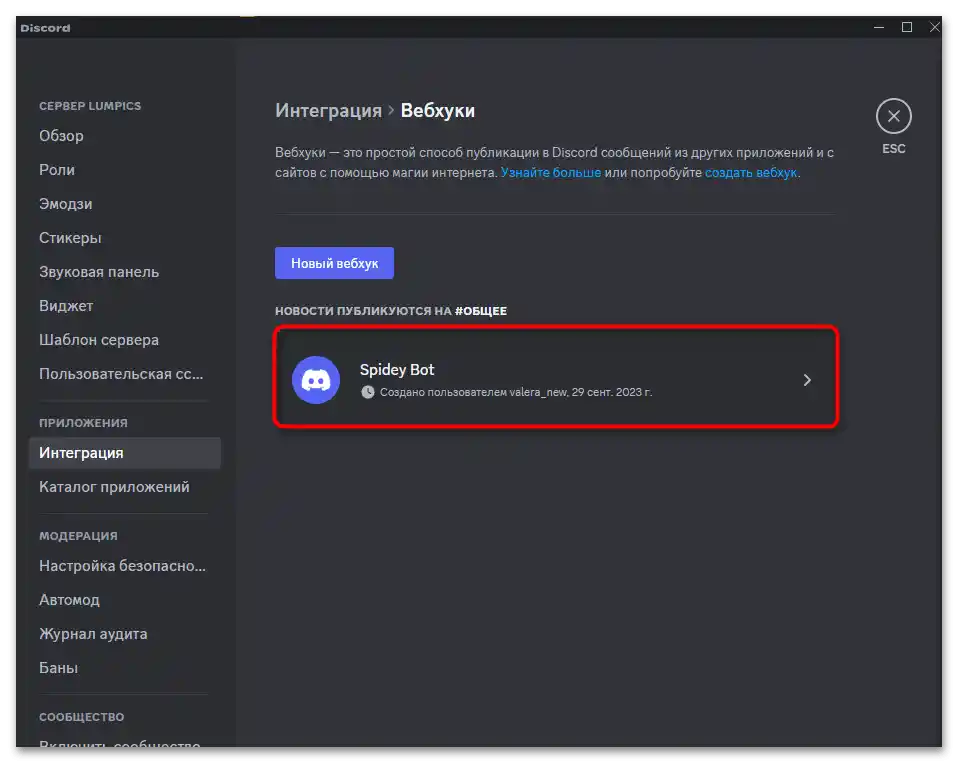Open Журнал аудита in sidebar
Image resolution: width=958 pixels, height=763 pixels.
[93, 634]
